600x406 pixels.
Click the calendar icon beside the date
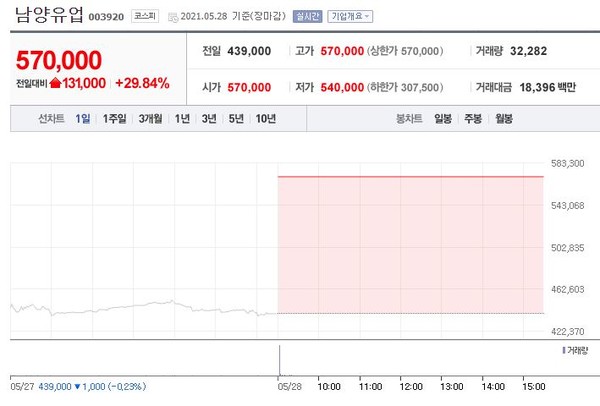172,17
